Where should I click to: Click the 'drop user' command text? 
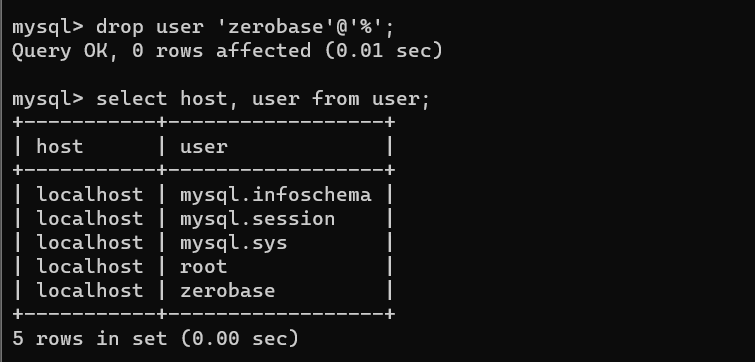tap(150, 27)
